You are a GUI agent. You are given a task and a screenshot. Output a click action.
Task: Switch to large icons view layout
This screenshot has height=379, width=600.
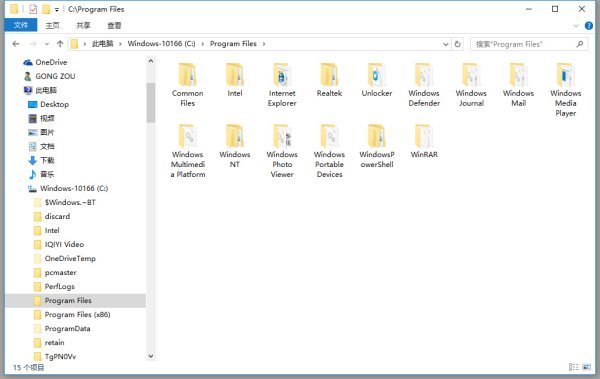(587, 367)
